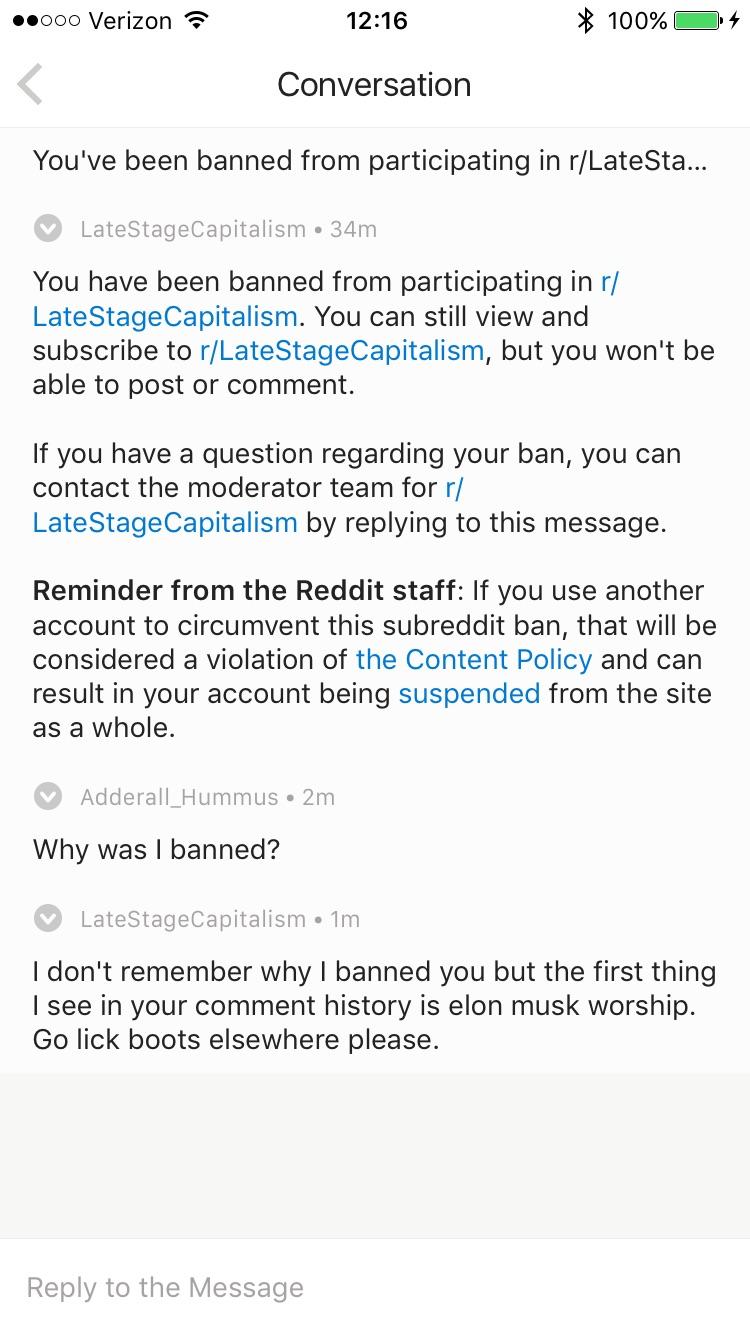
Task: Open the r/LateStageCapitalism link after 'subscribe to'
Action: coord(342,351)
